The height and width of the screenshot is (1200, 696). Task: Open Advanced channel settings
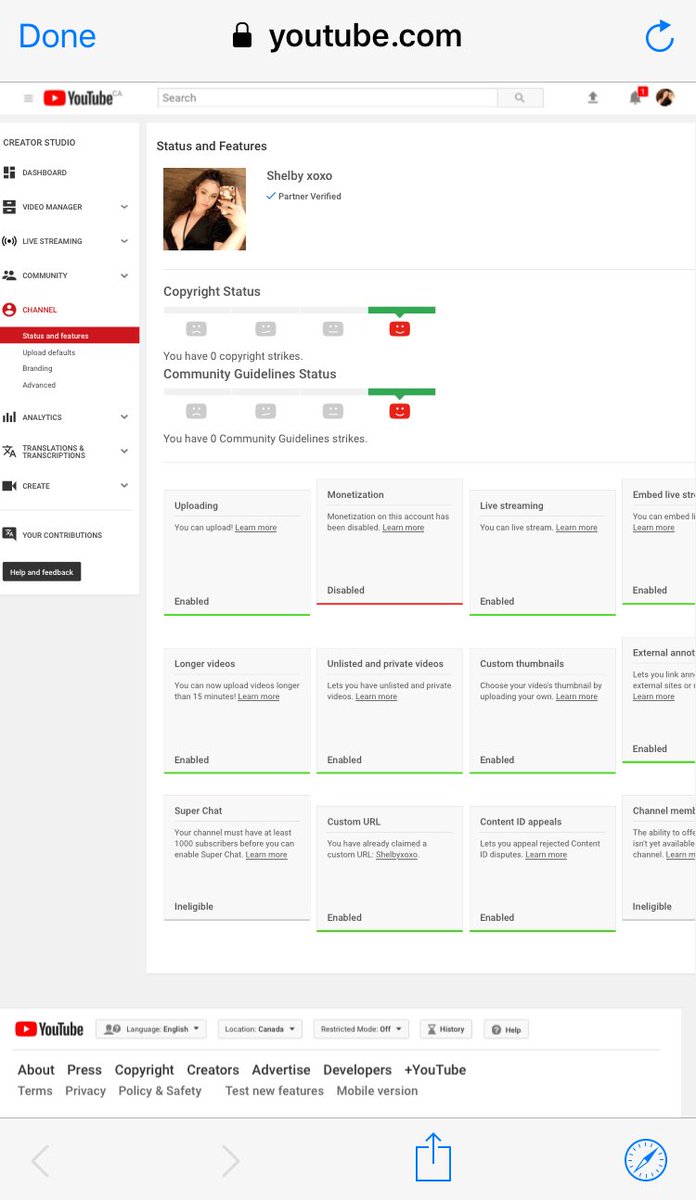[x=39, y=385]
